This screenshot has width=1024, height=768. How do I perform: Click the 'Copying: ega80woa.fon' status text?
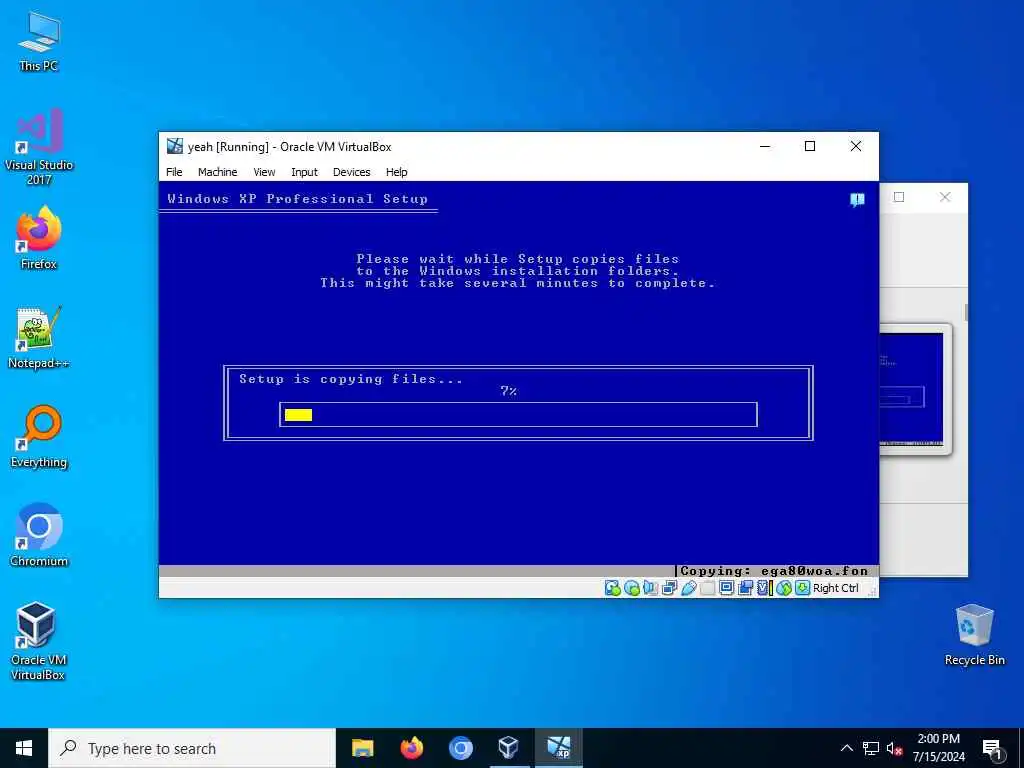(x=774, y=571)
